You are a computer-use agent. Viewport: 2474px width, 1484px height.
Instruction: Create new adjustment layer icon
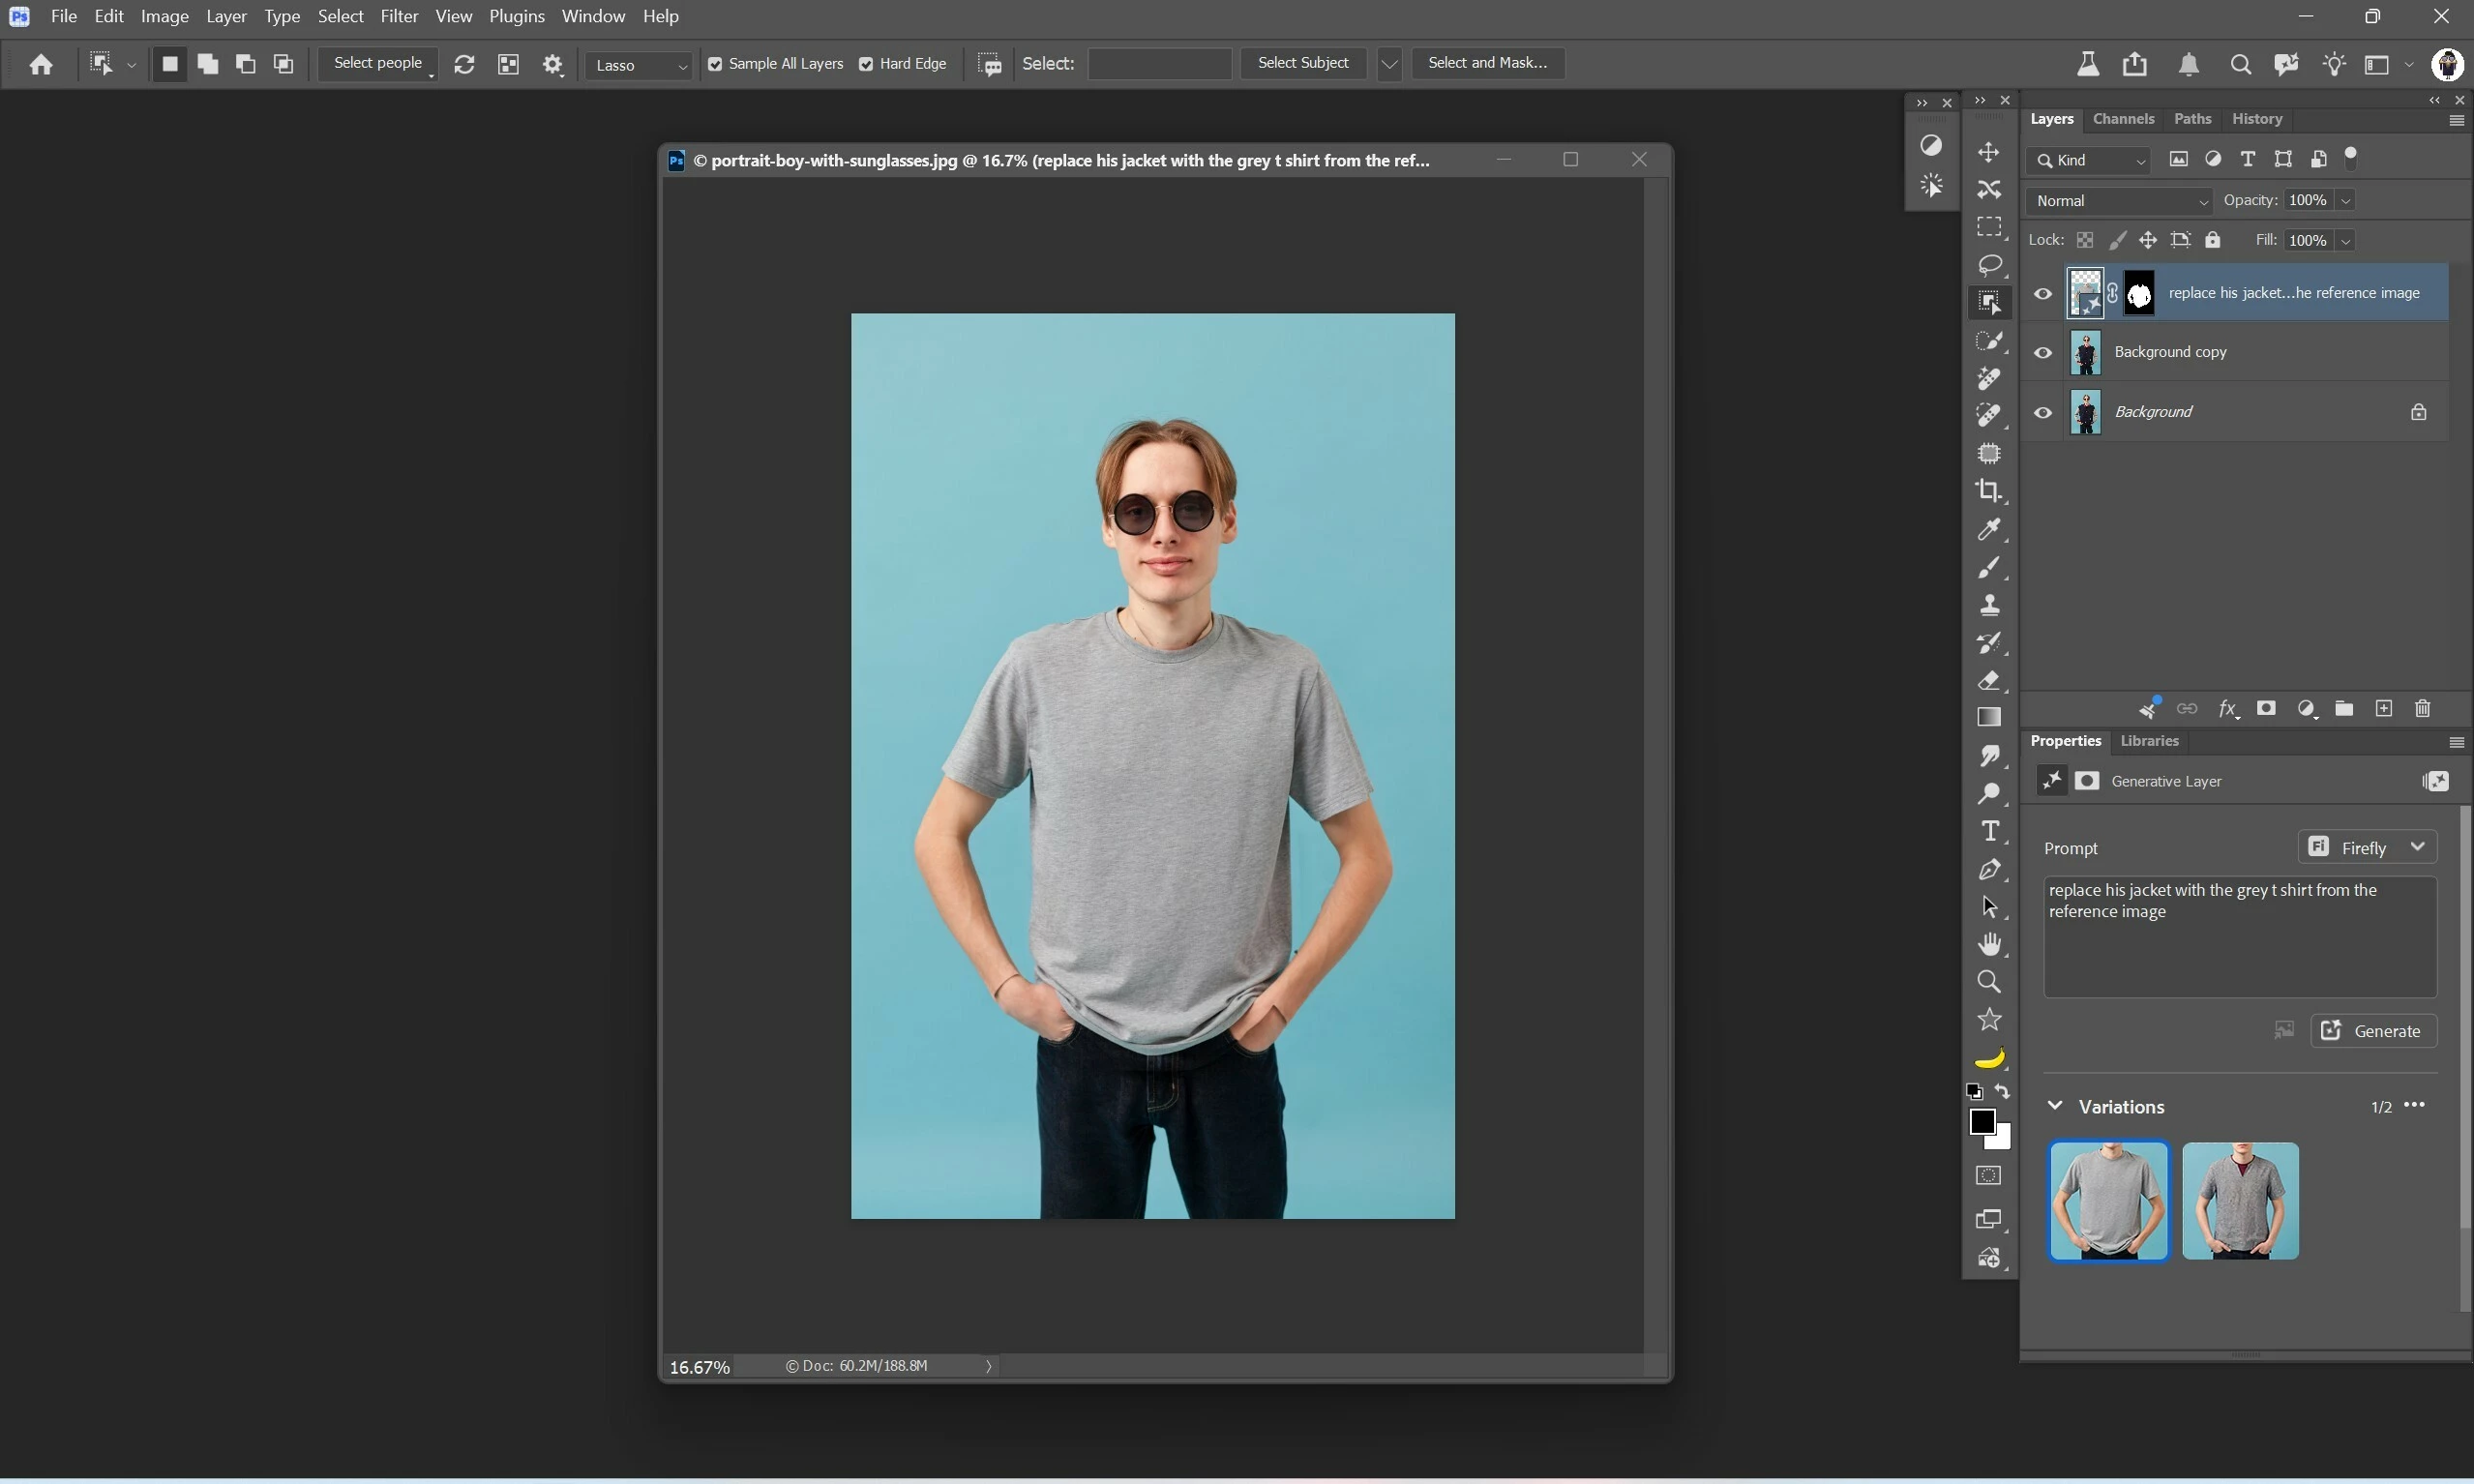click(x=2306, y=709)
